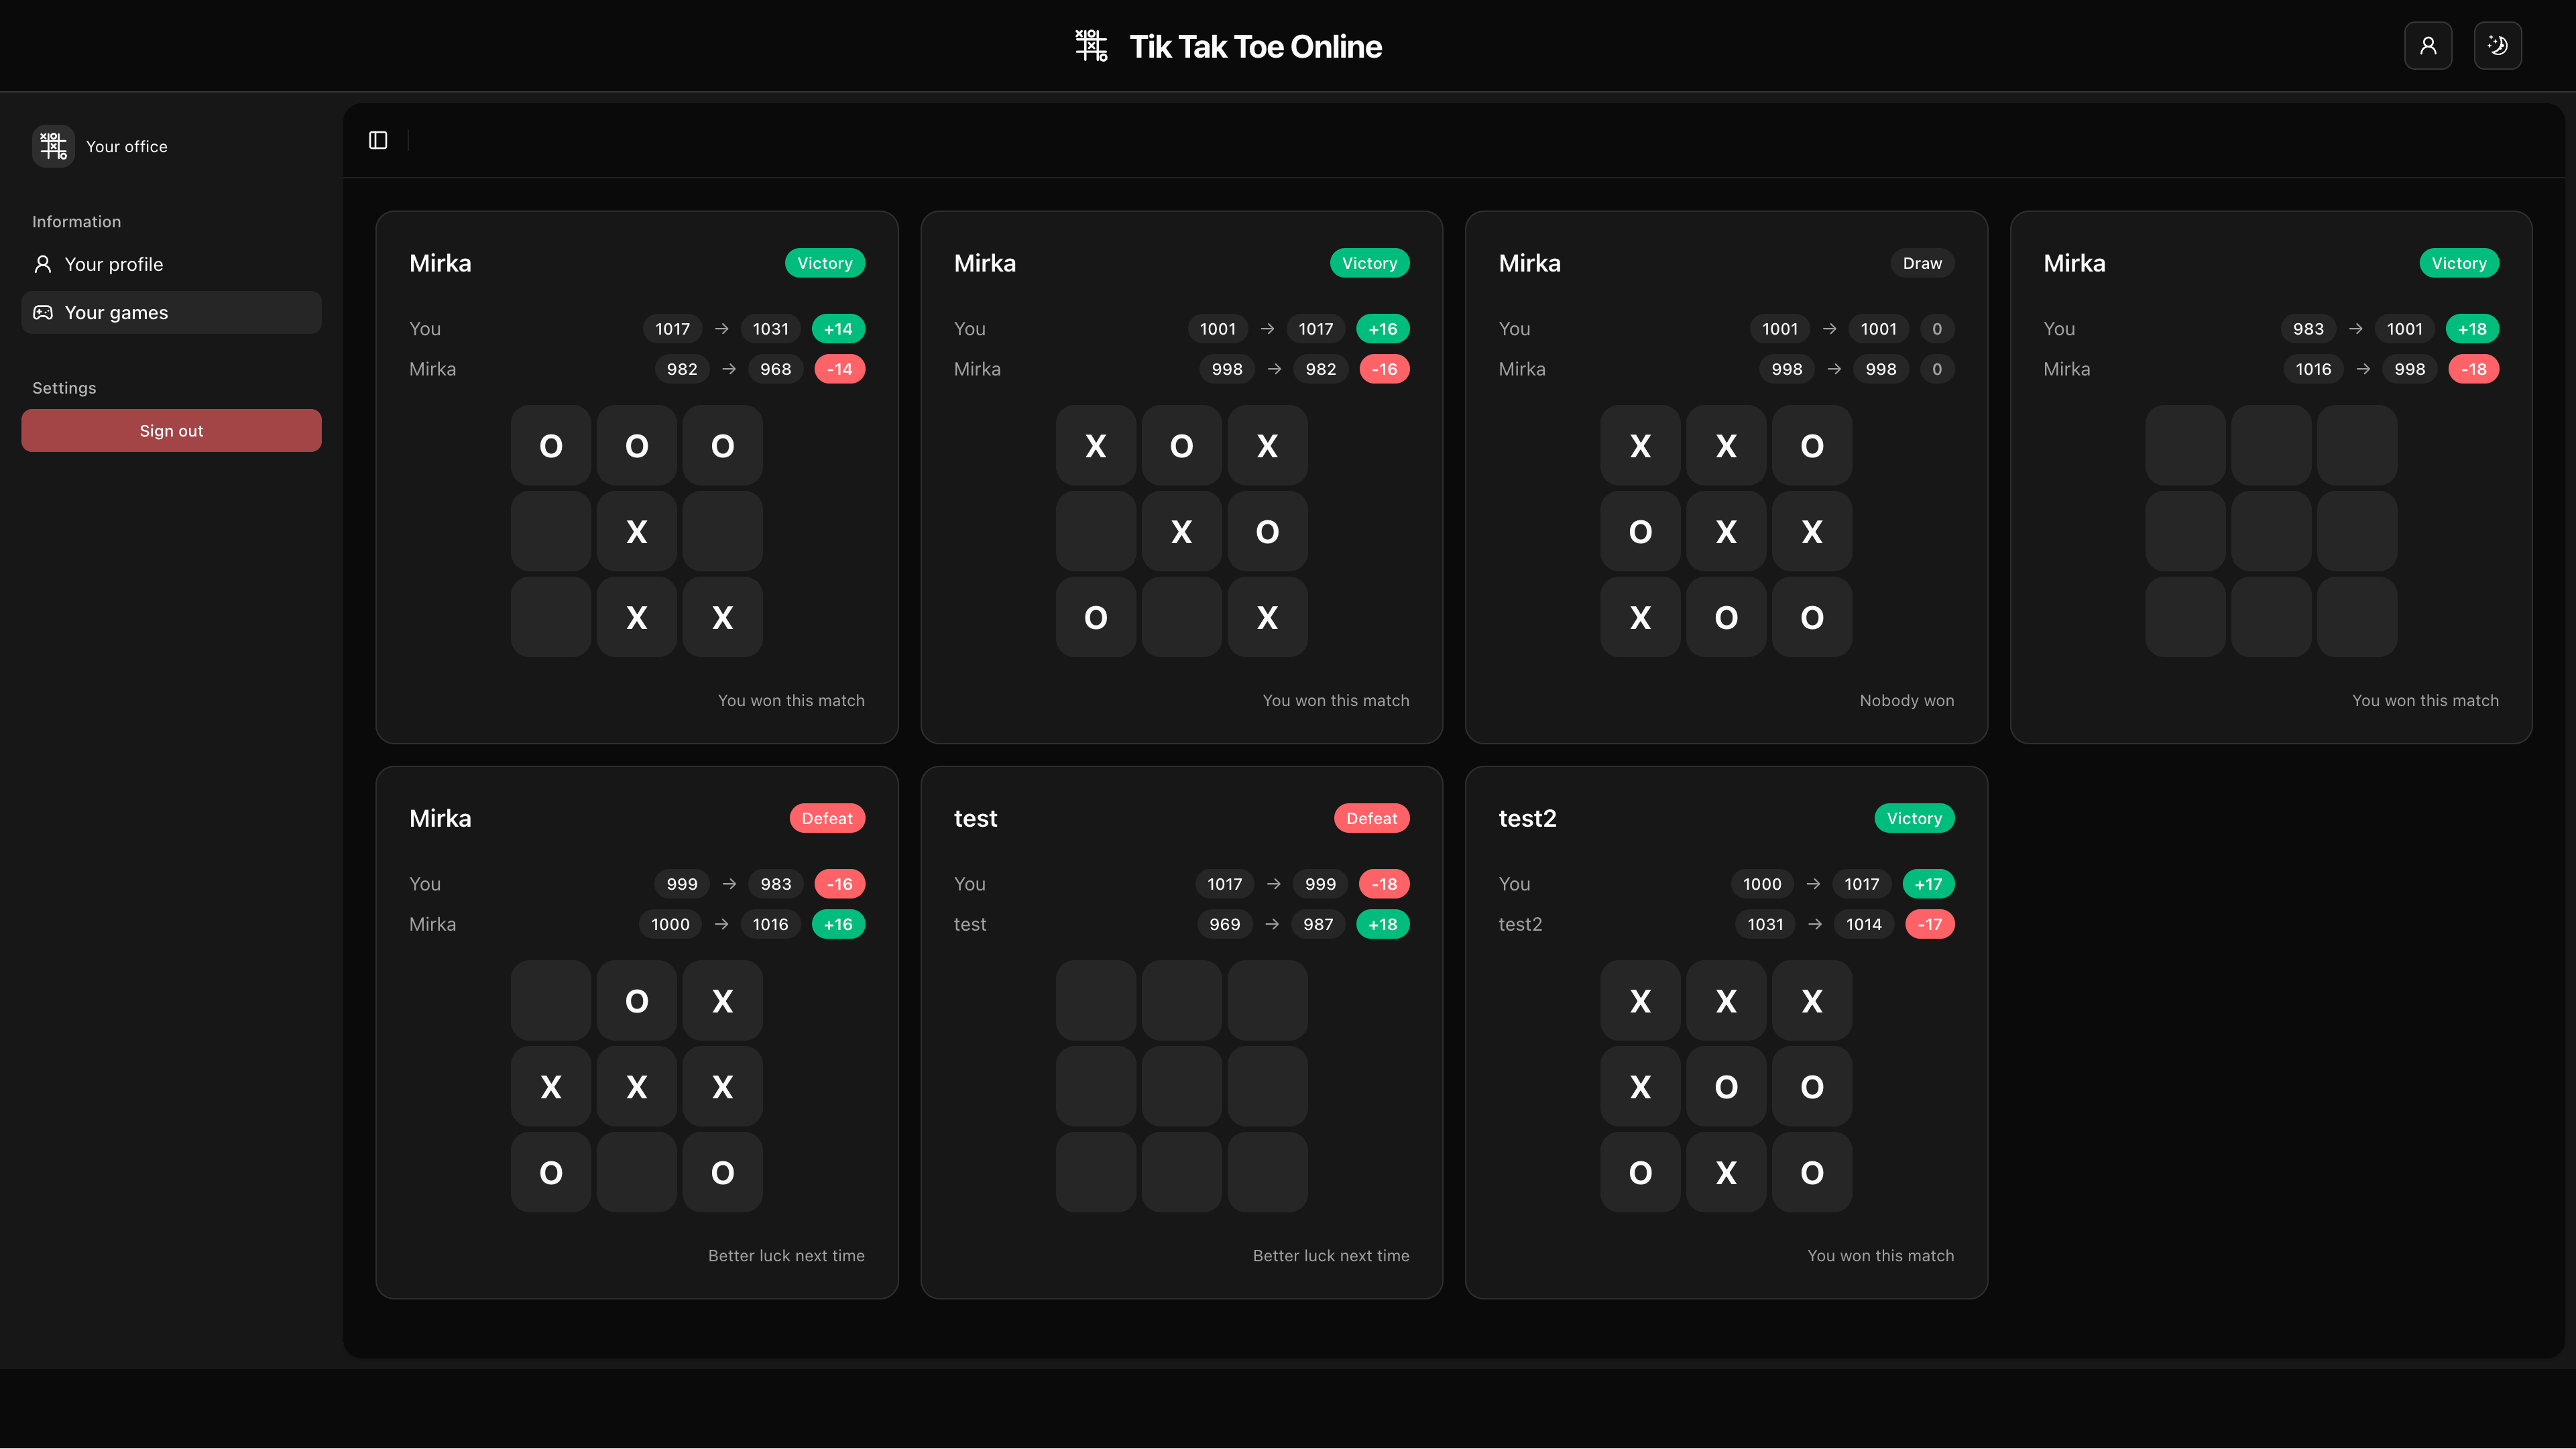Click the Your office logo icon

(x=52, y=146)
